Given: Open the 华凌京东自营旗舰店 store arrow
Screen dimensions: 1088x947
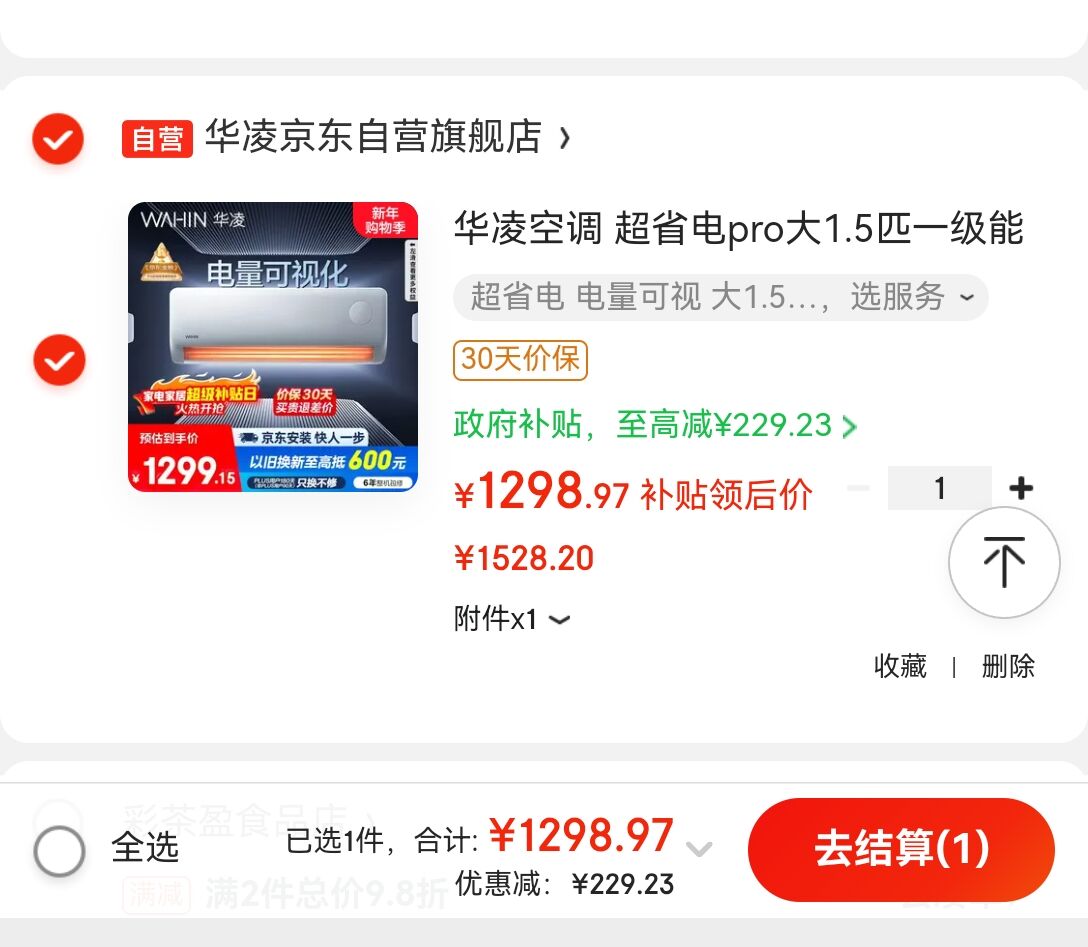Looking at the screenshot, I should click(565, 137).
